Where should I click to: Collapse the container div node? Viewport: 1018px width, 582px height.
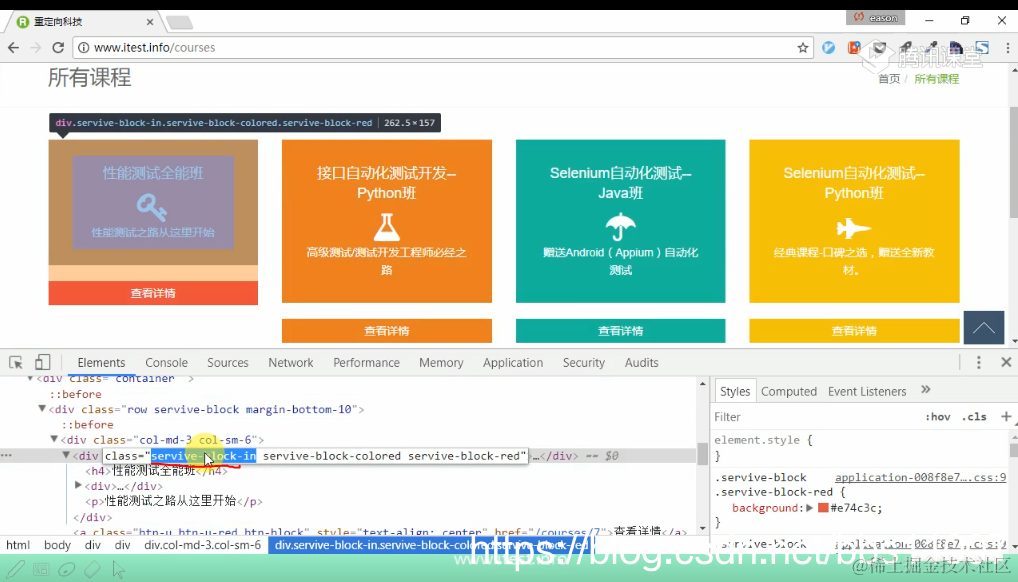point(29,378)
